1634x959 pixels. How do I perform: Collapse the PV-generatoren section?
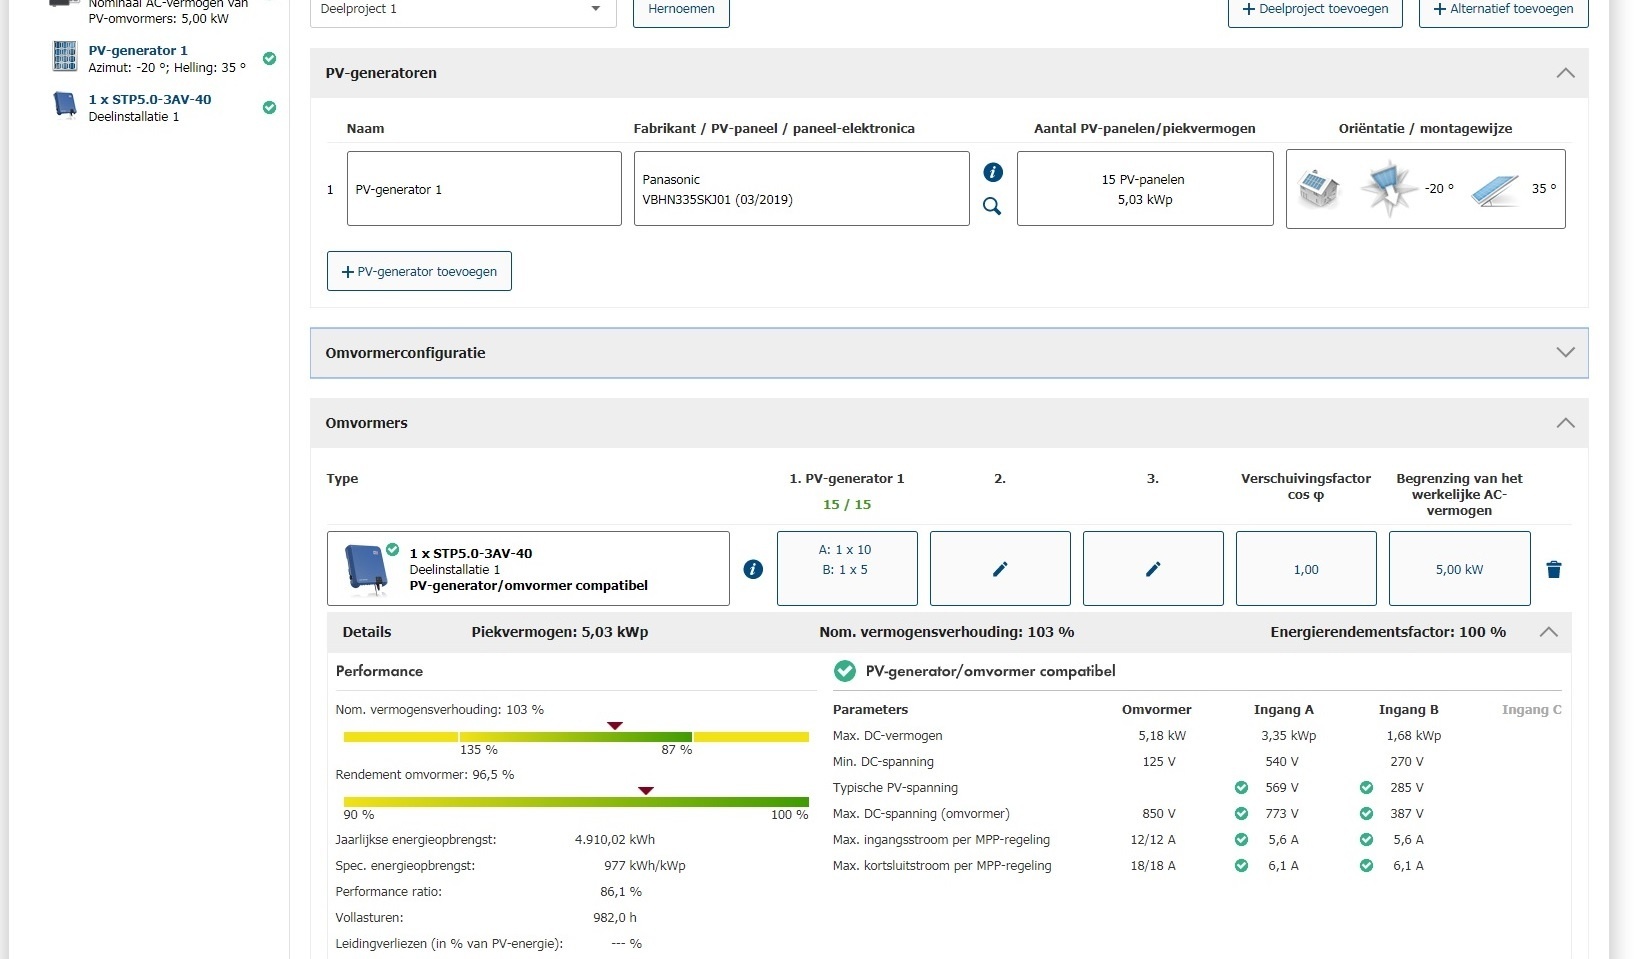(1565, 73)
